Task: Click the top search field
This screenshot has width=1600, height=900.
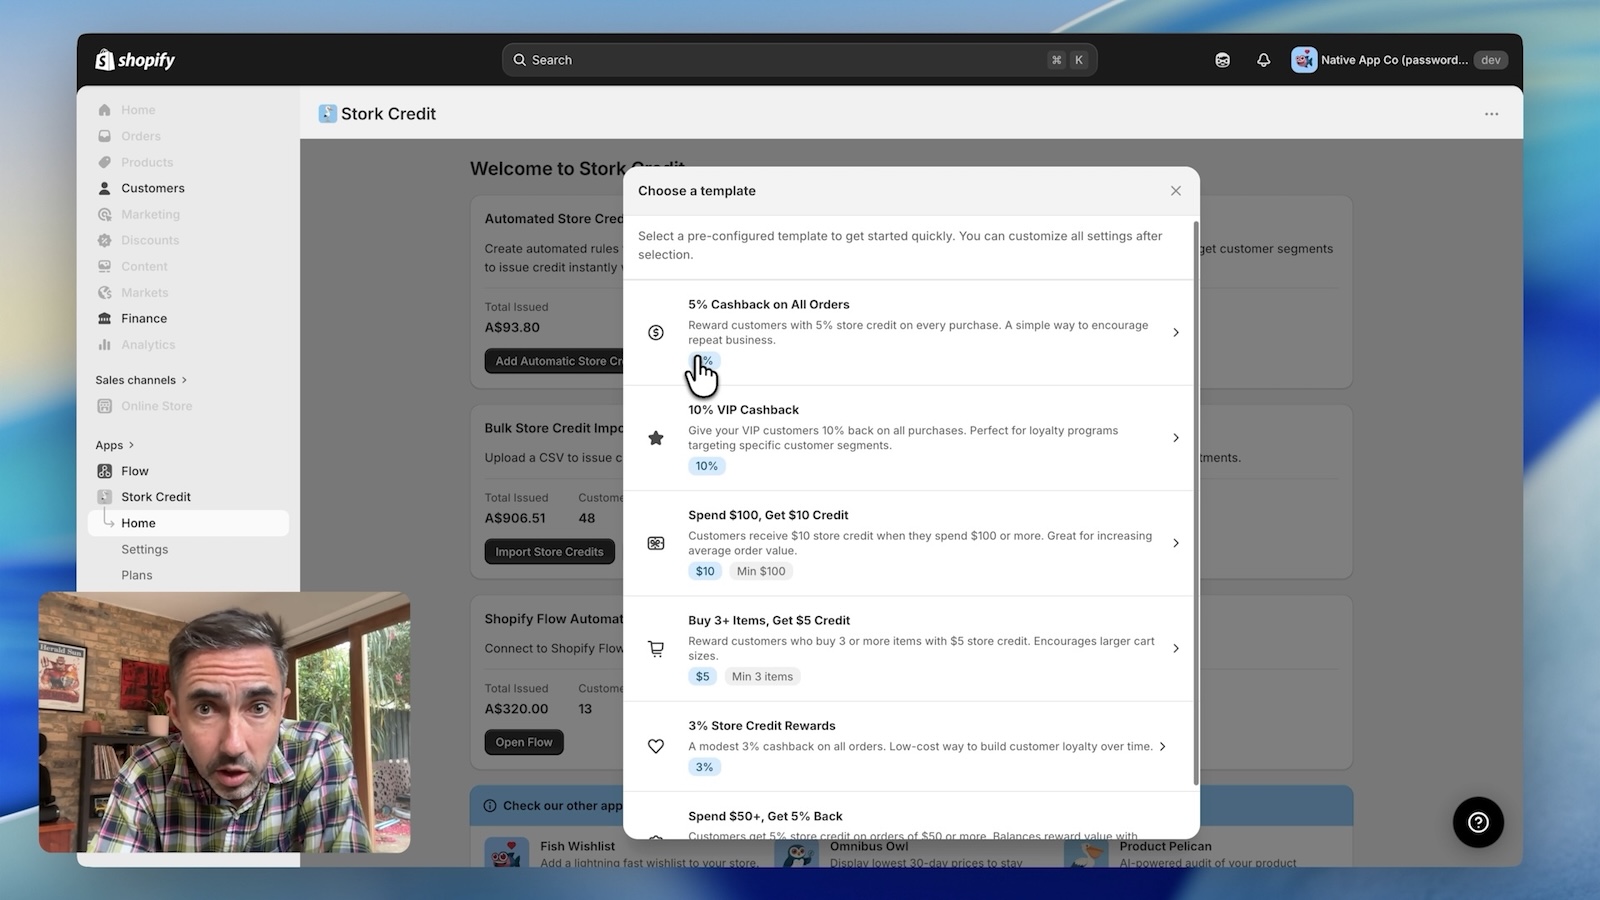Action: pos(799,60)
